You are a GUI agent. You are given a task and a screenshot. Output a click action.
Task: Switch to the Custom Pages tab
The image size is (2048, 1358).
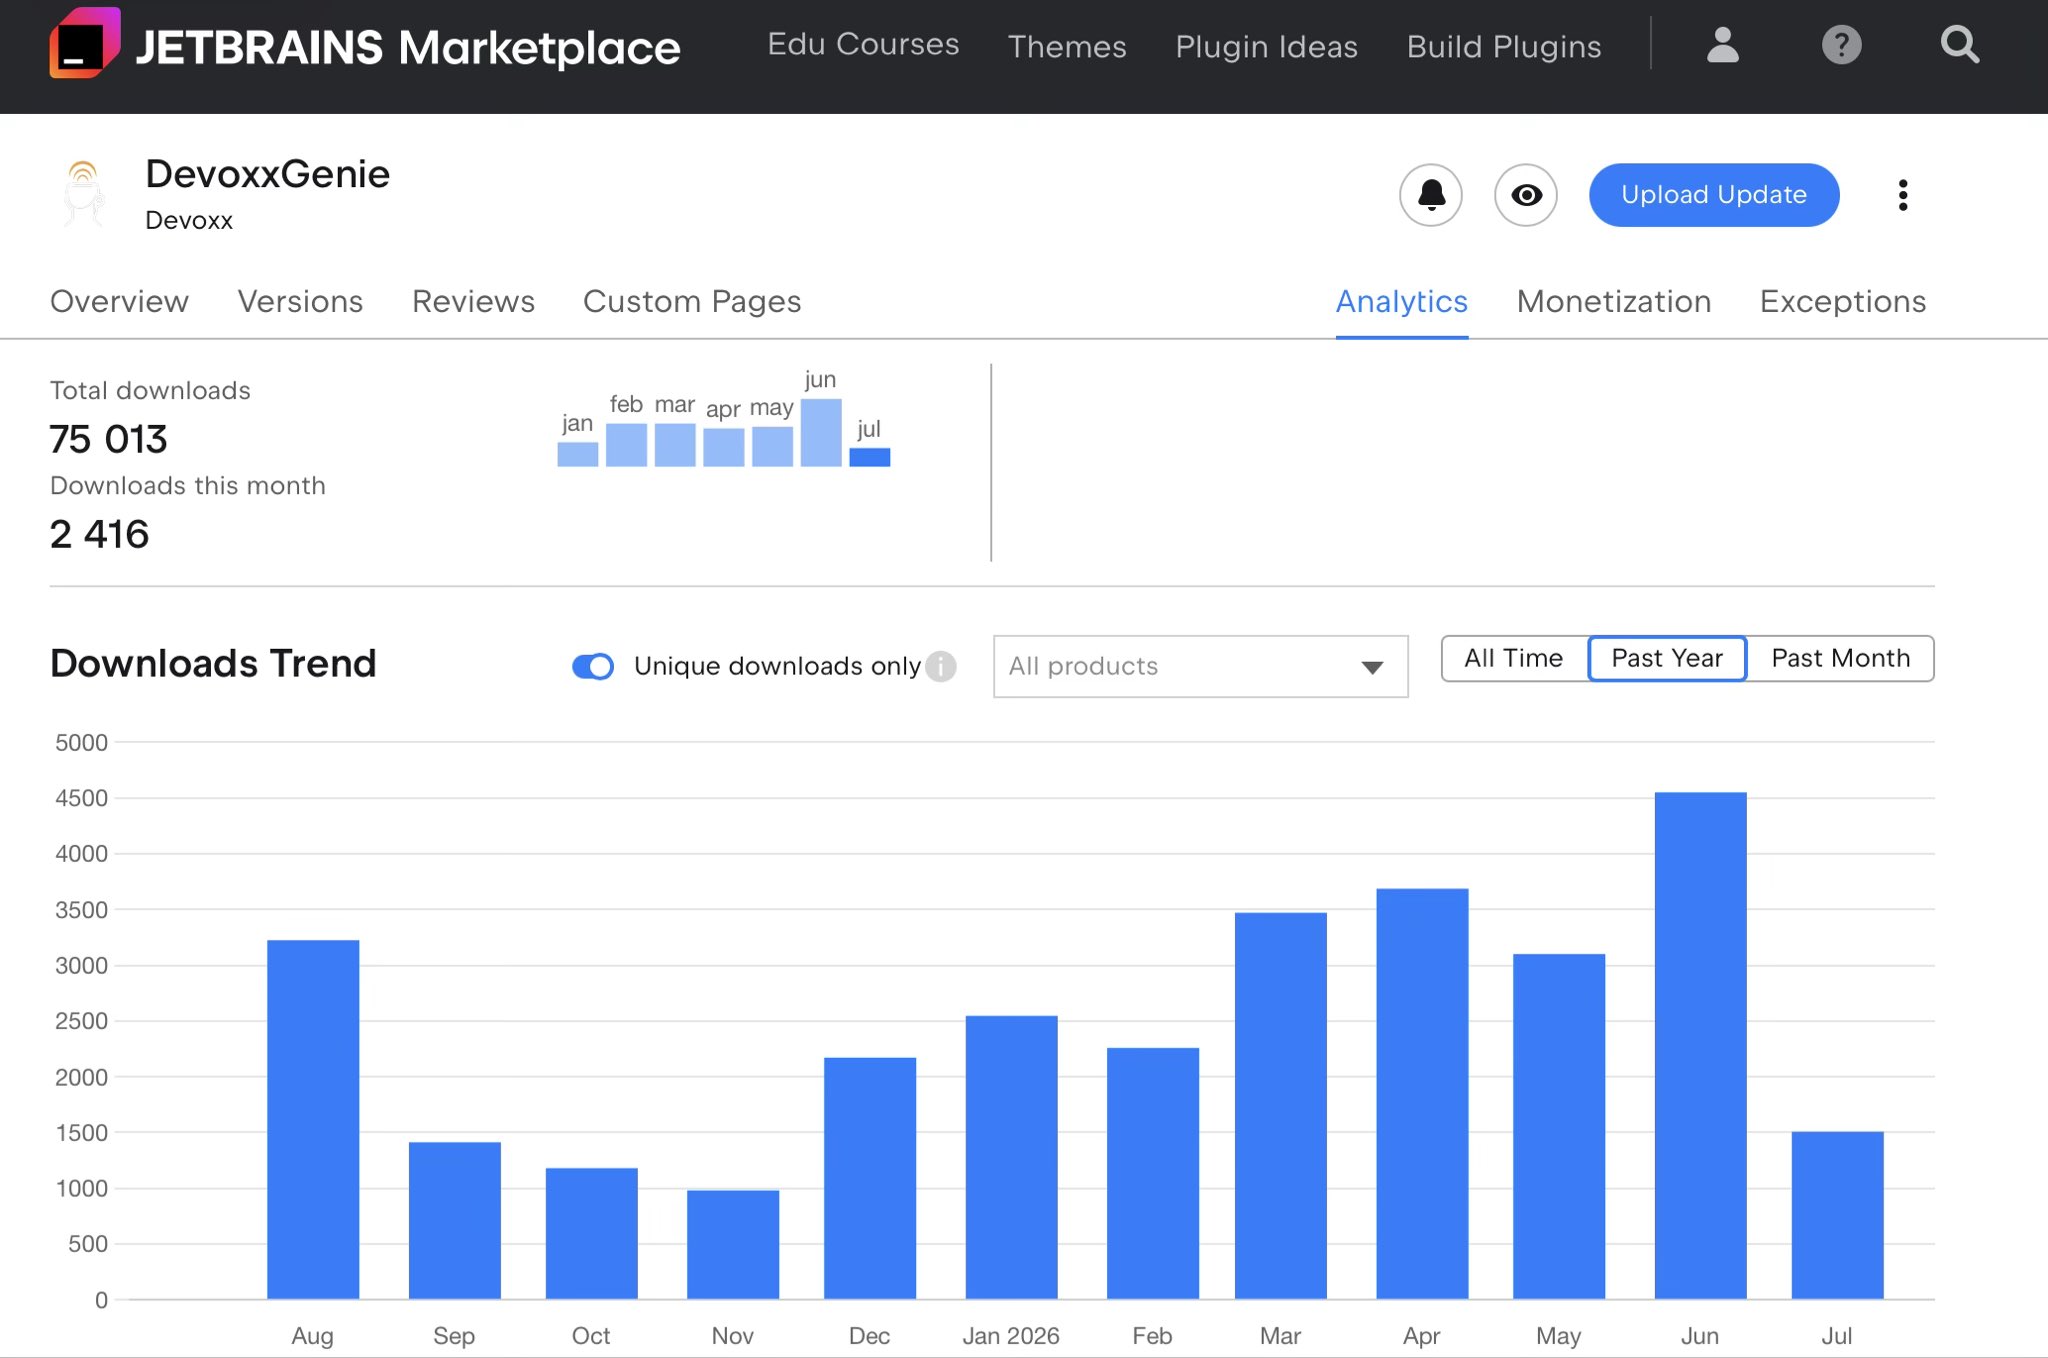coord(692,301)
